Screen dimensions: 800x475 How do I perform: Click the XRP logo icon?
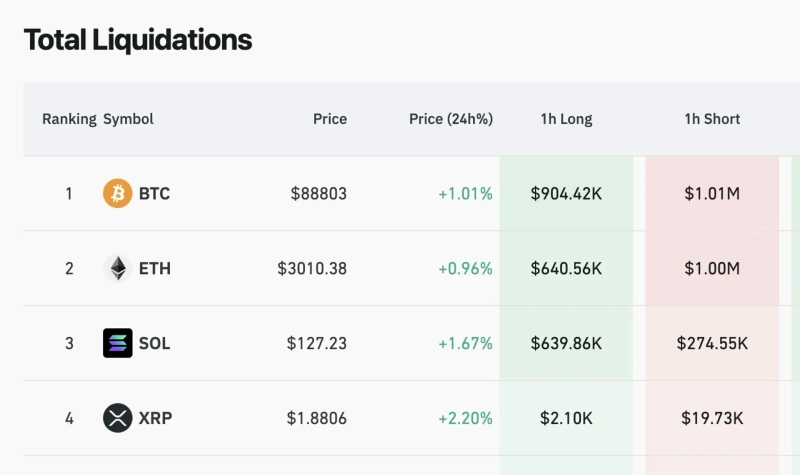click(117, 418)
